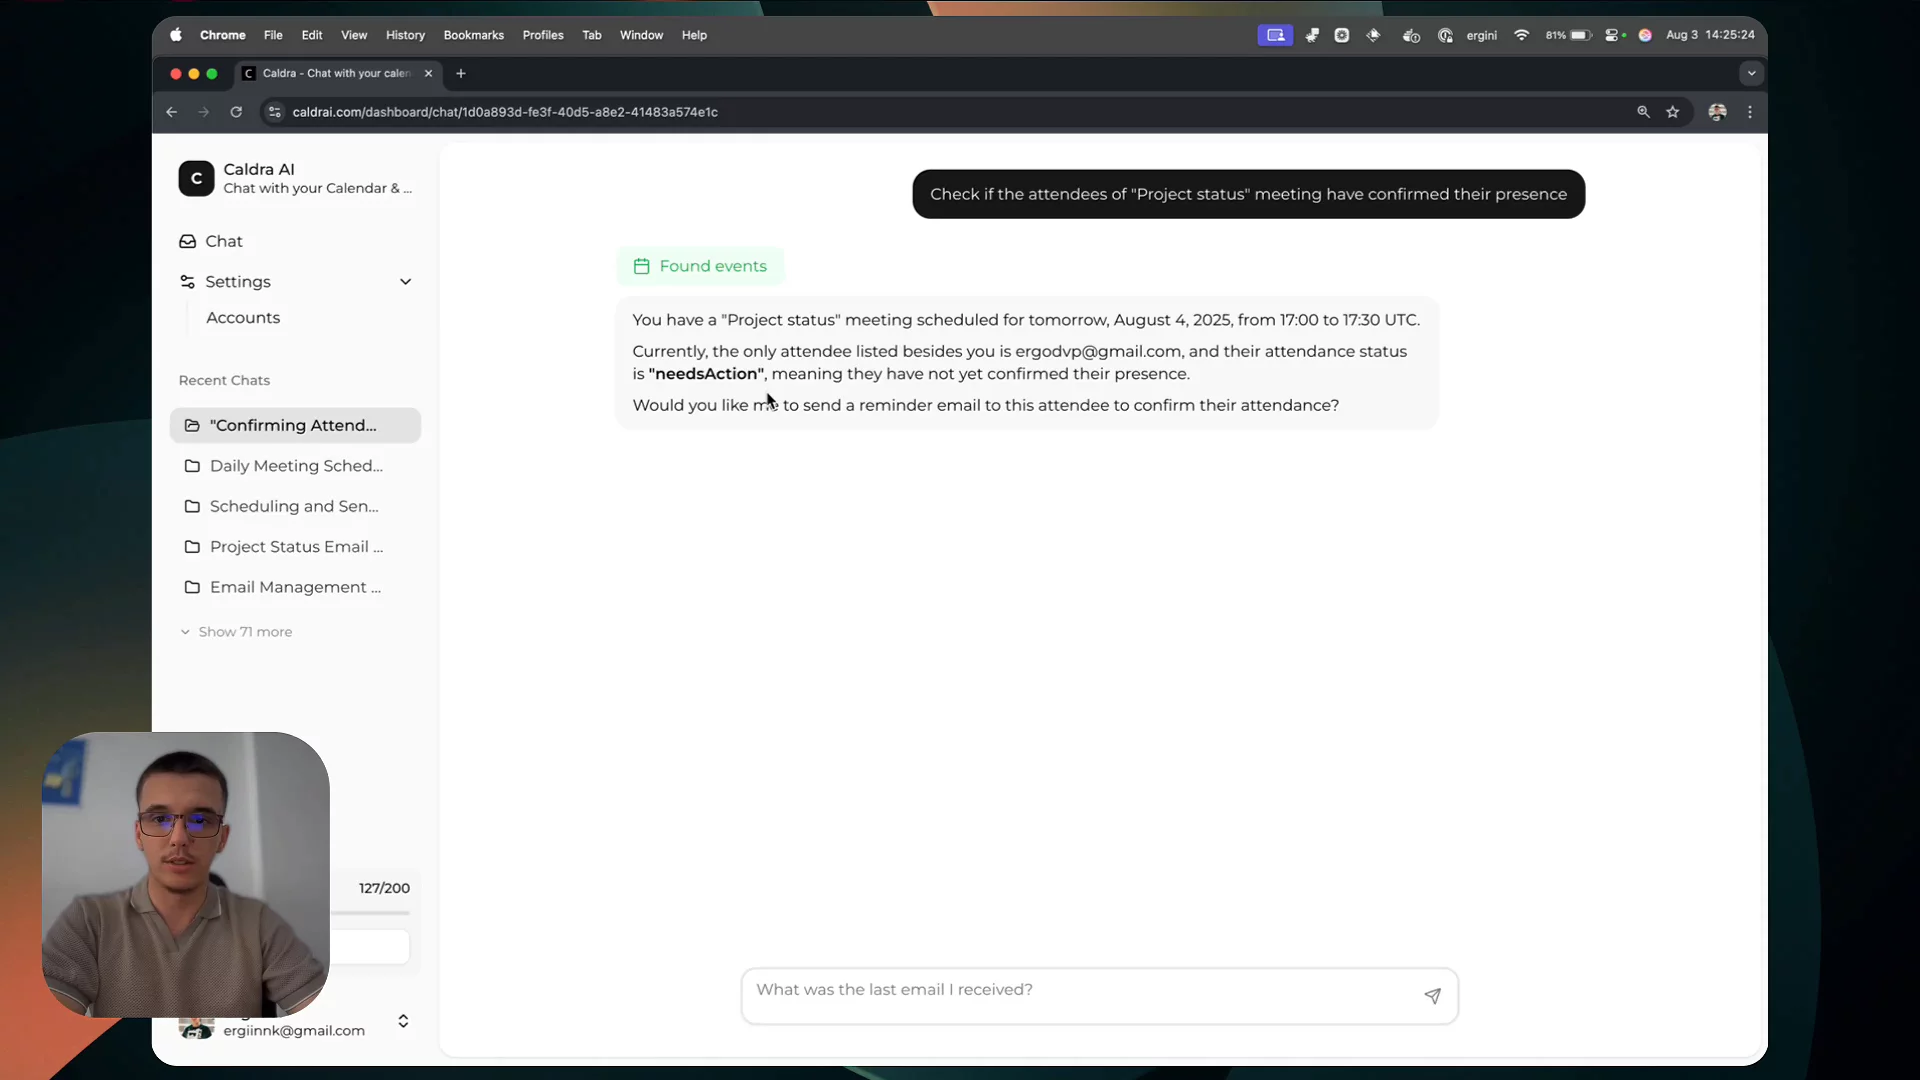The height and width of the screenshot is (1080, 1920).
Task: Bookmark page with the star icon
Action: 1673,112
